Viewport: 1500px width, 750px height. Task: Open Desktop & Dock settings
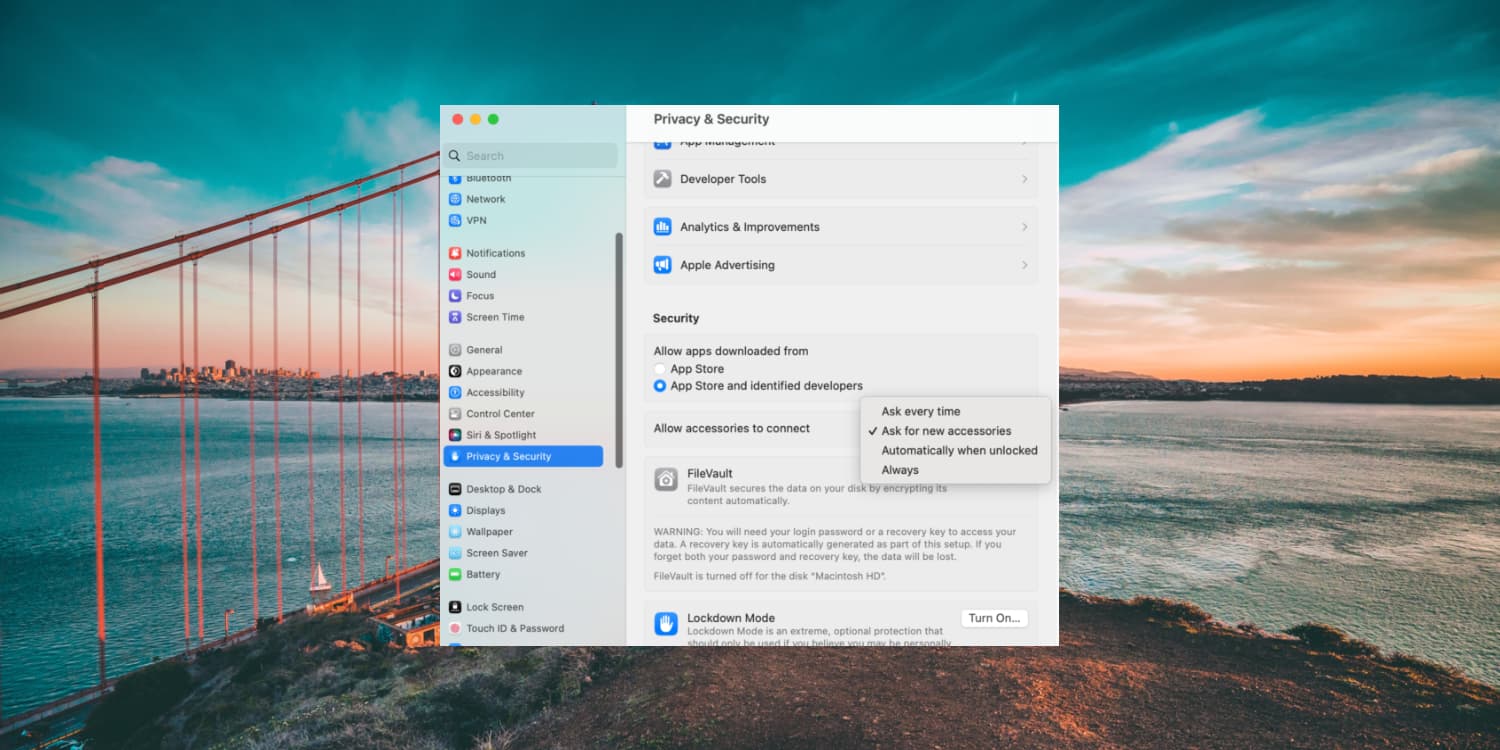tap(503, 489)
